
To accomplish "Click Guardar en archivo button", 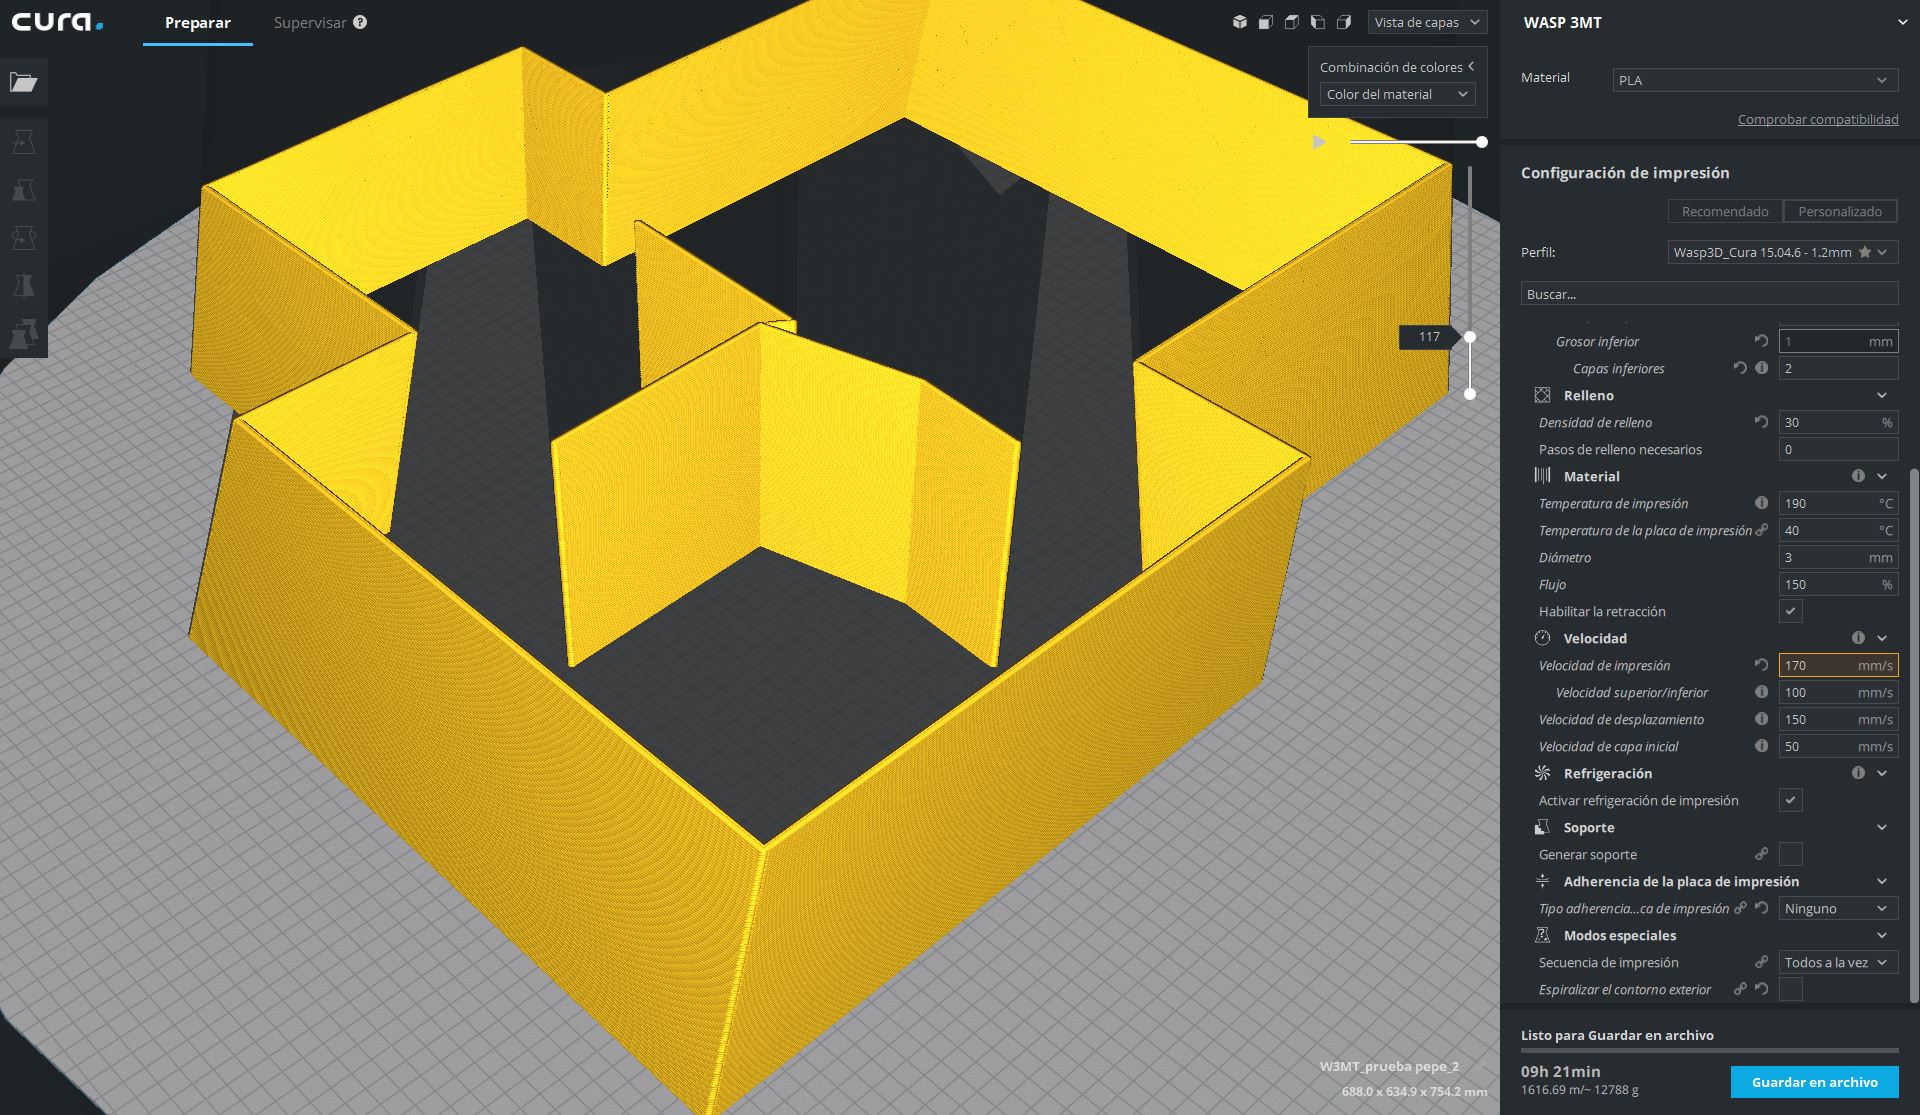I will tap(1814, 1082).
